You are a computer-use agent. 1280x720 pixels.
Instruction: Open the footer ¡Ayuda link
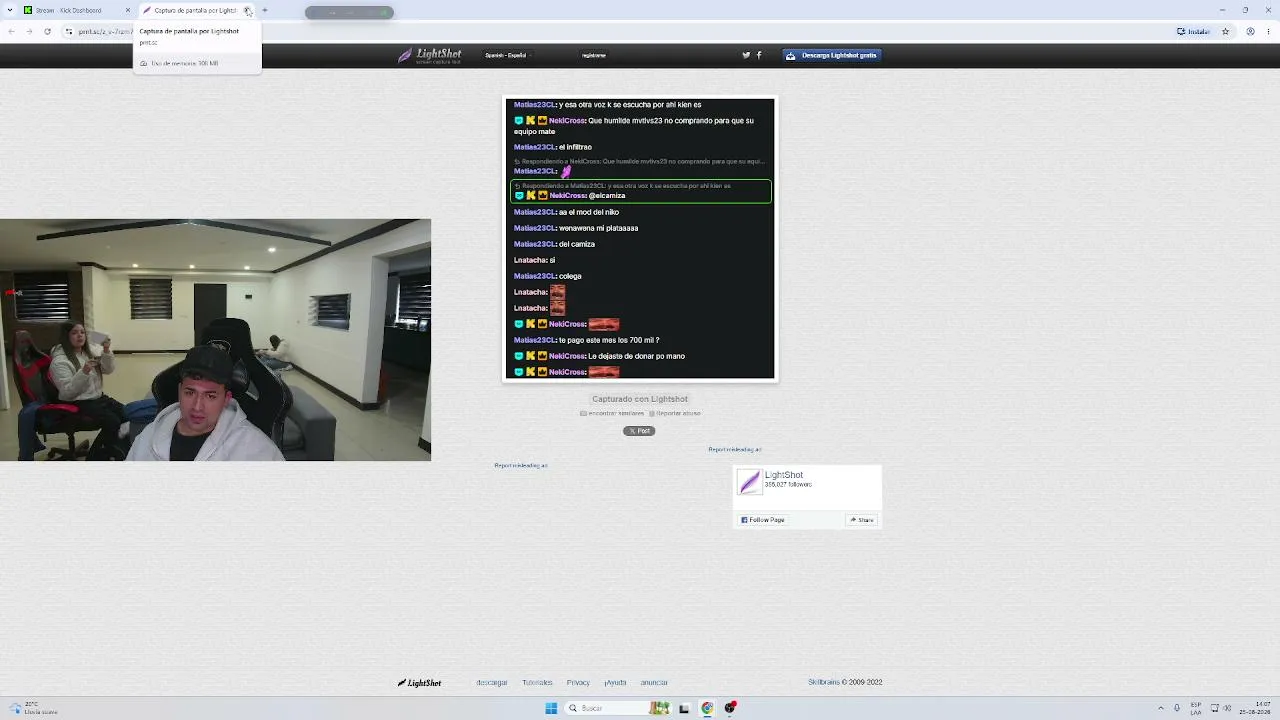pyautogui.click(x=615, y=683)
